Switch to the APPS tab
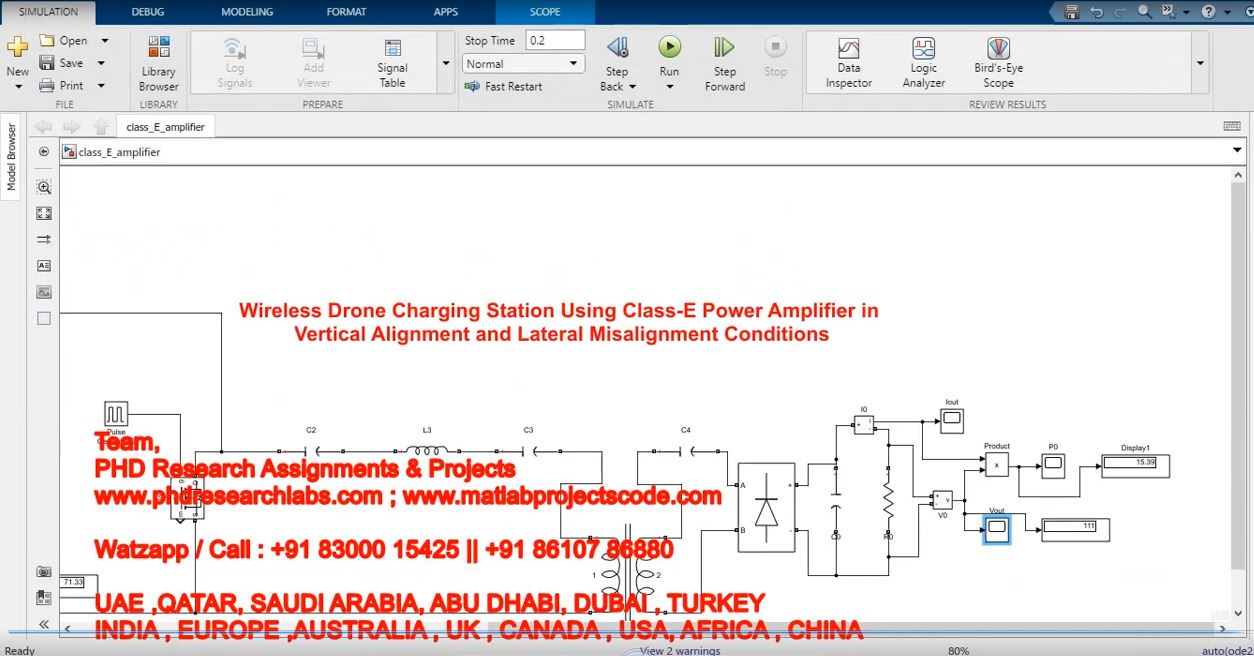This screenshot has height=656, width=1254. pos(446,12)
